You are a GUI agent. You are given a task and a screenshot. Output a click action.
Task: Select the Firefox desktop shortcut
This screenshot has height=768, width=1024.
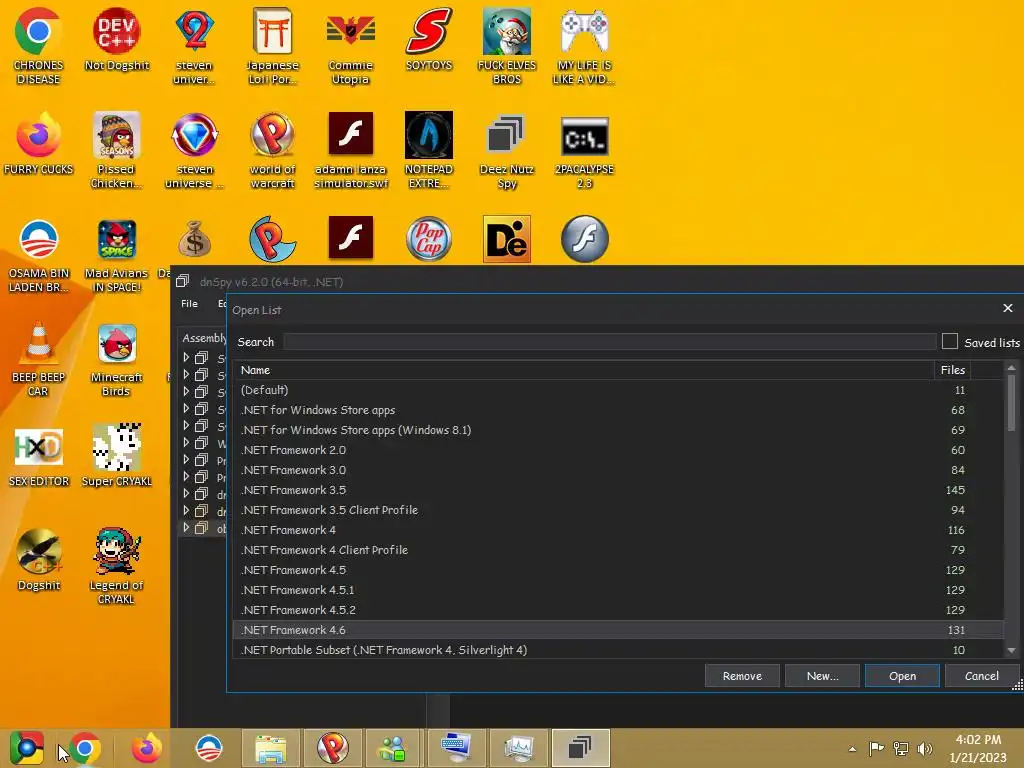click(38, 144)
